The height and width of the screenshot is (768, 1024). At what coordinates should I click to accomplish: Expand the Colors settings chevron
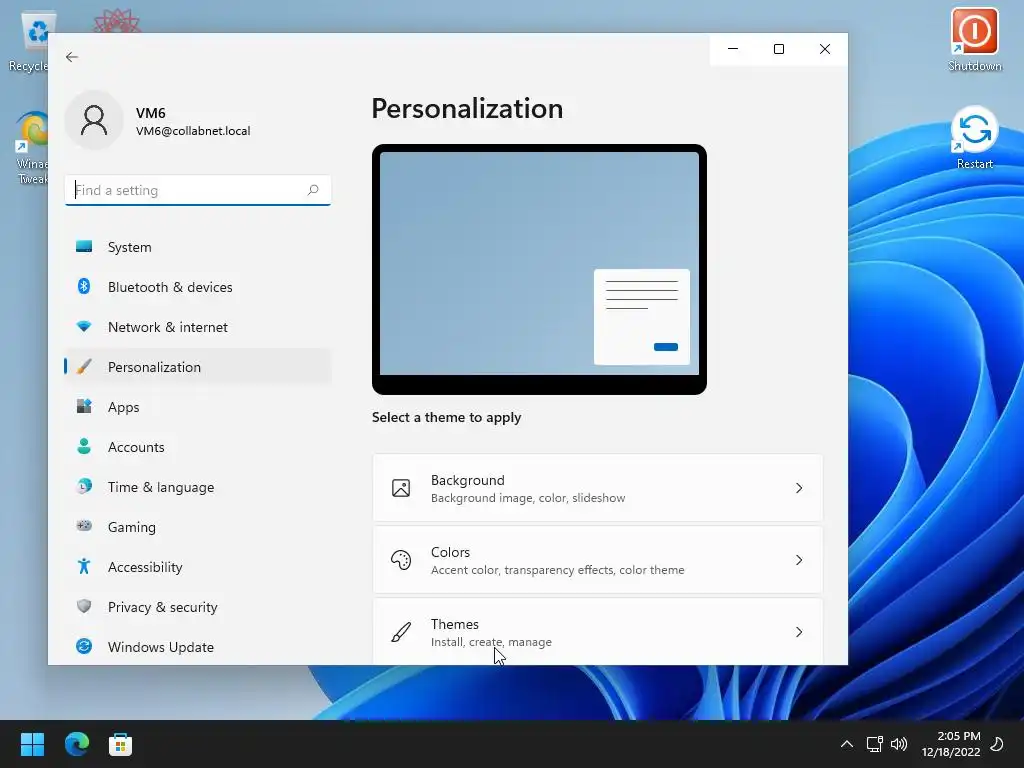(x=799, y=560)
